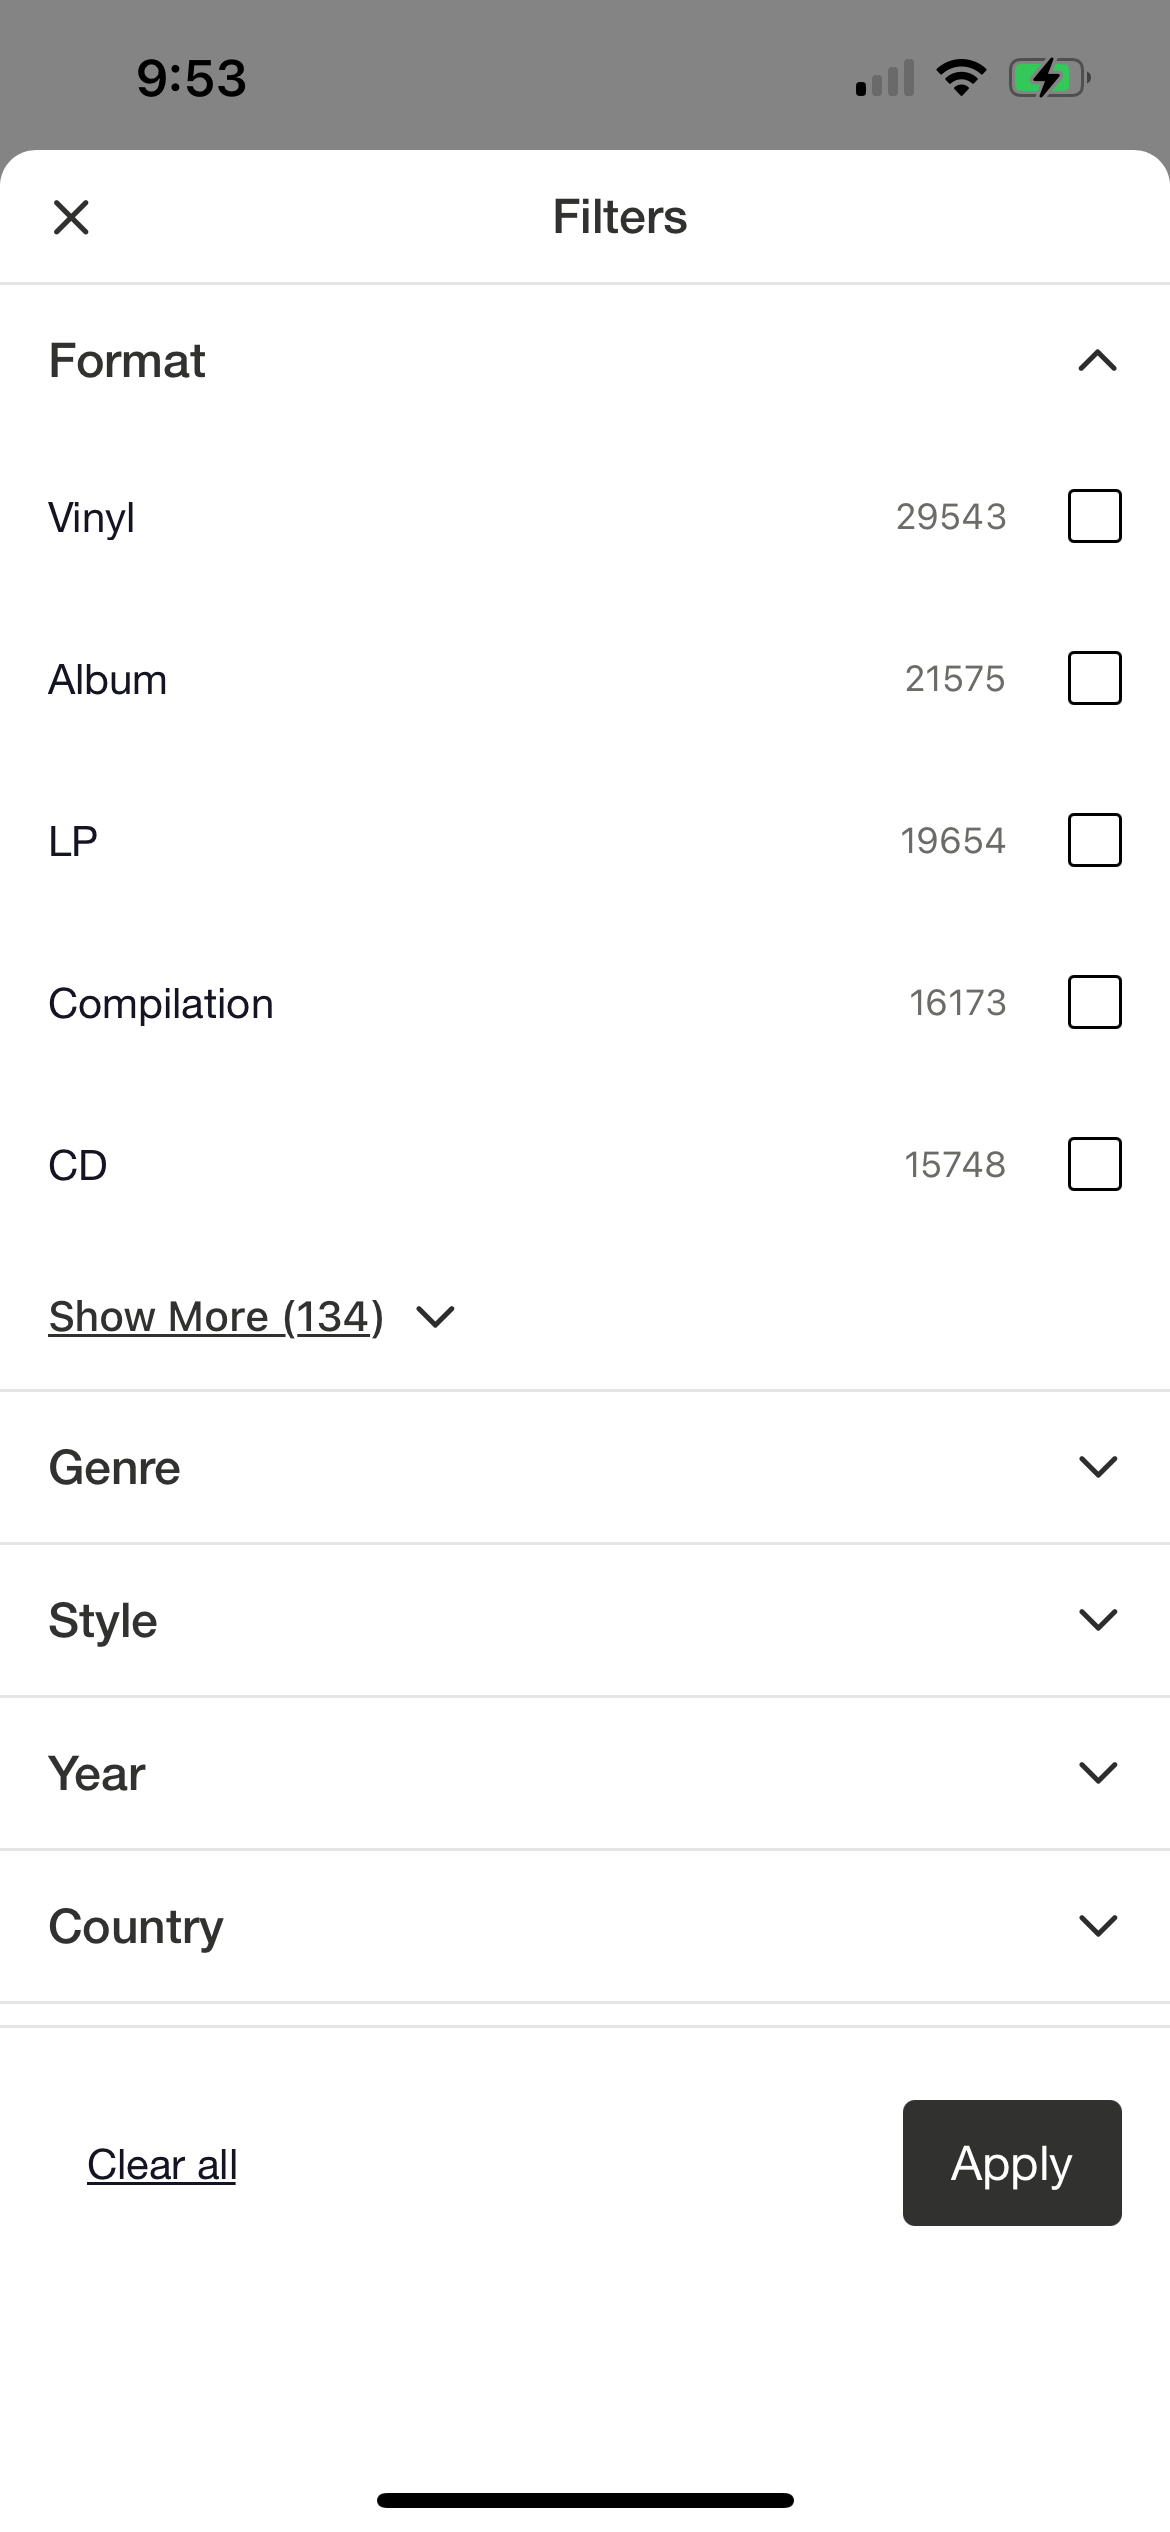Expand the Genre filter chevron
The height and width of the screenshot is (2532, 1170).
[1097, 1467]
